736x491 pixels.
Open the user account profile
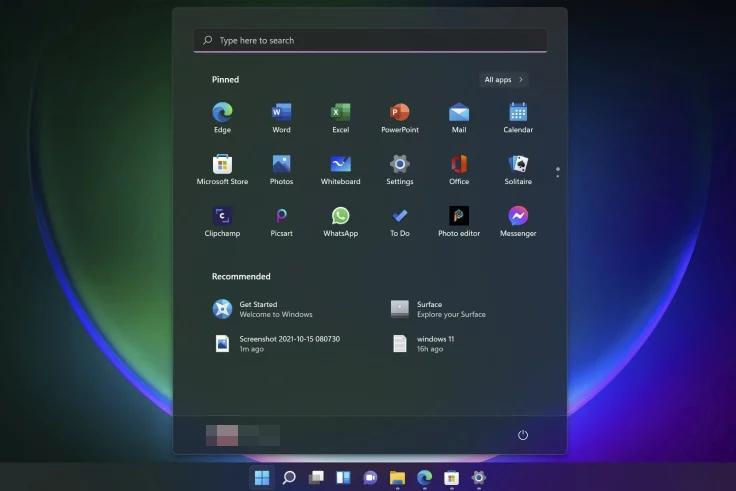(x=243, y=435)
